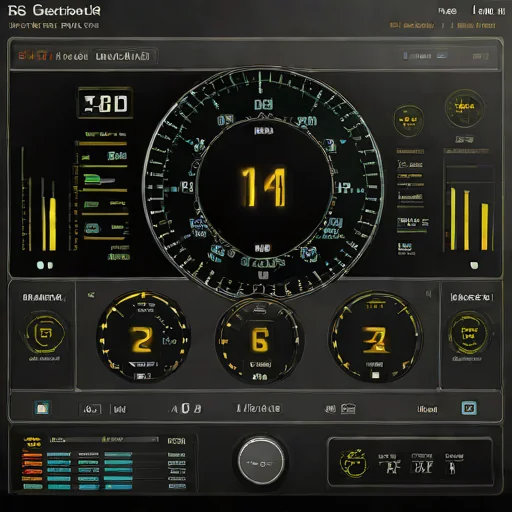Expand the small marker right of the third gauge
Image resolution: width=512 pixels, height=512 pixels.
[x=429, y=294]
